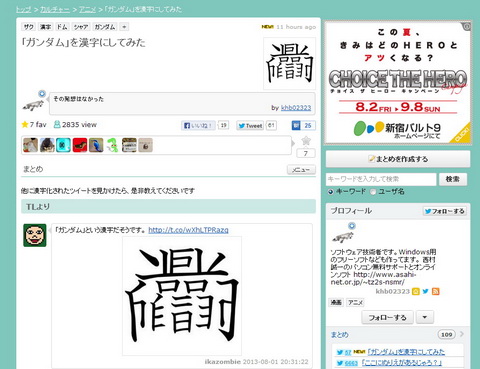Click the page title '「ガンダム」を漢字にしてみた'

pyautogui.click(x=83, y=43)
